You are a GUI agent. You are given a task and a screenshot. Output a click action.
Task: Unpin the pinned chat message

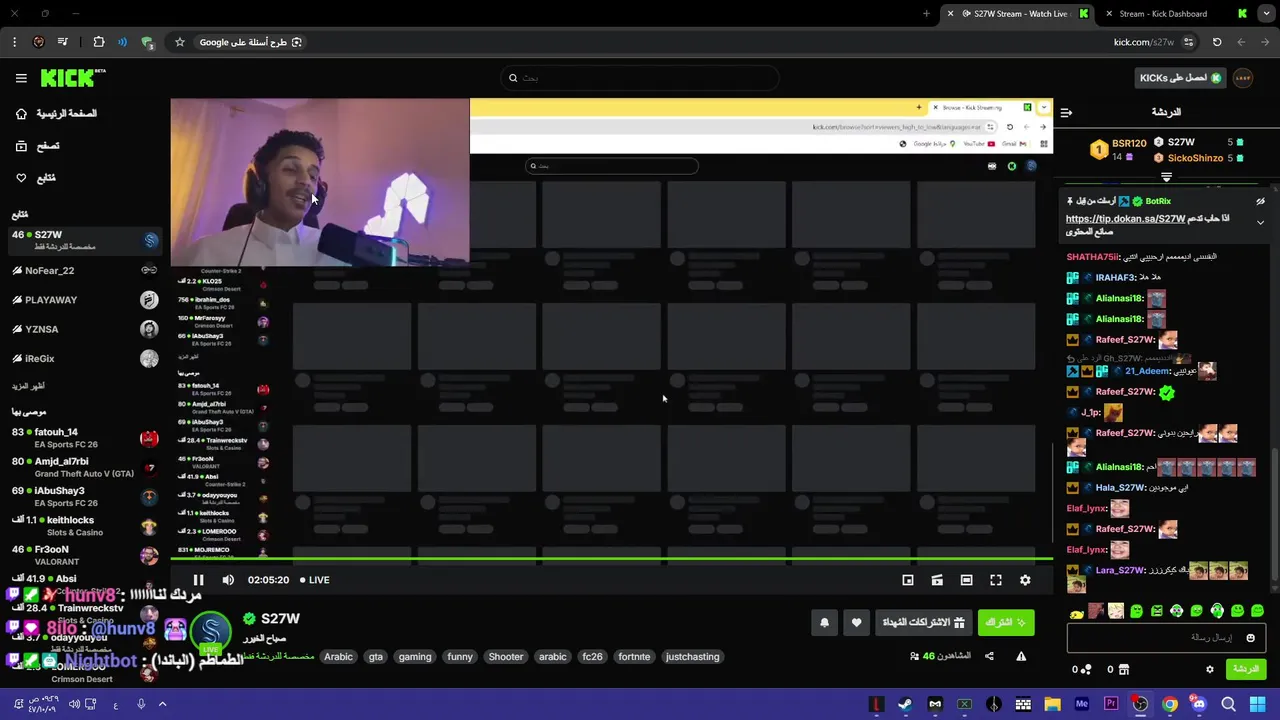click(x=1260, y=201)
